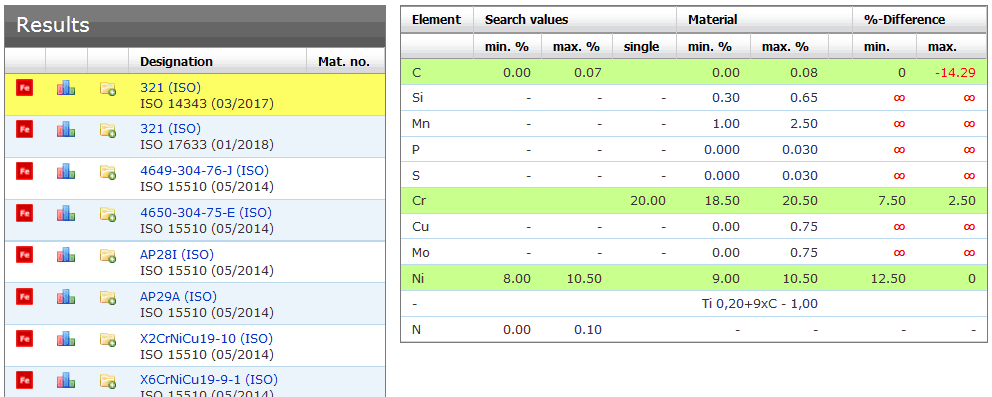Select the N element row label
The image size is (992, 397).
[x=416, y=329]
